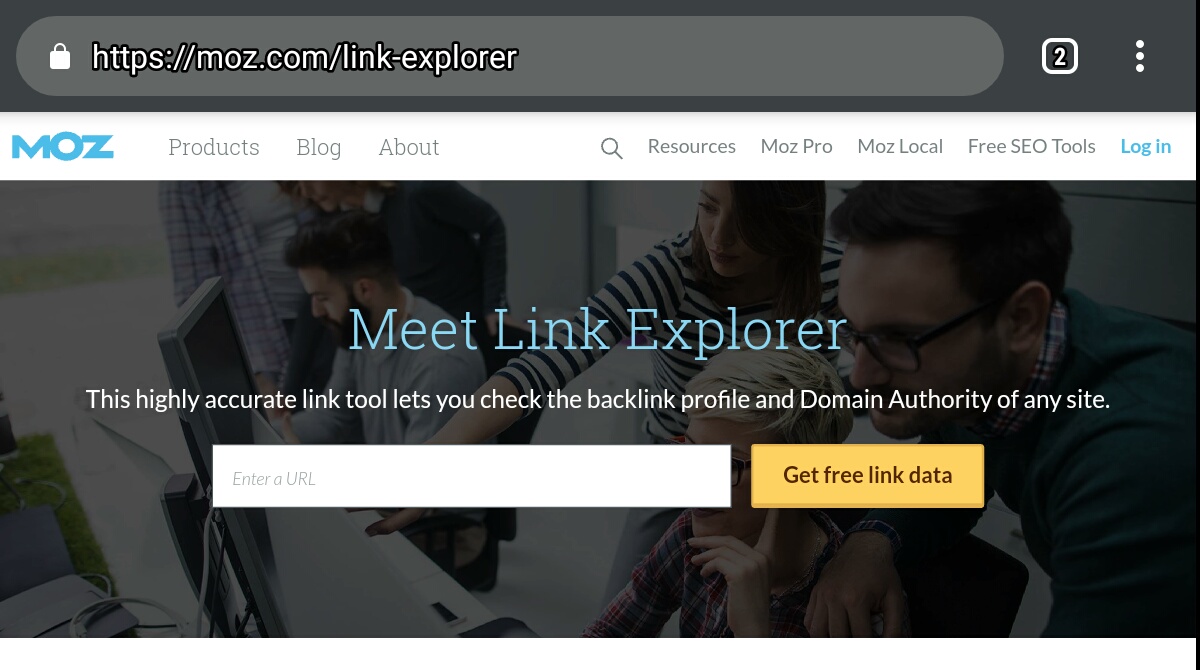Click the Log in link
1200x670 pixels.
[x=1146, y=146]
